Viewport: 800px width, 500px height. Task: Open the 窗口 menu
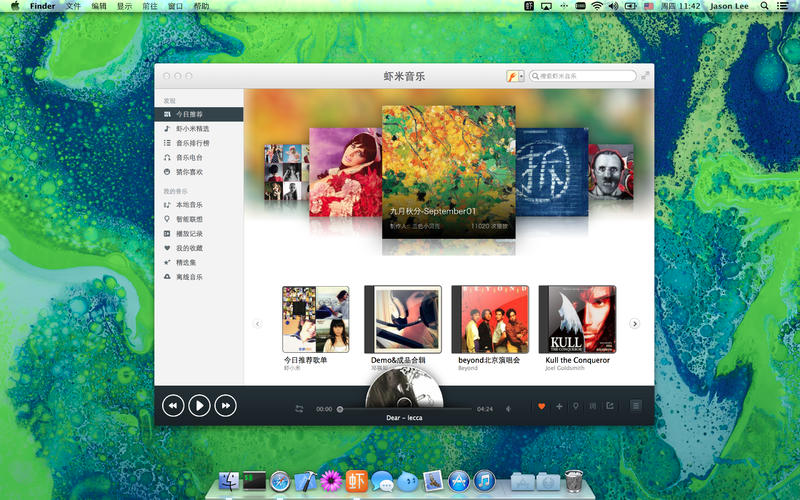pos(176,6)
